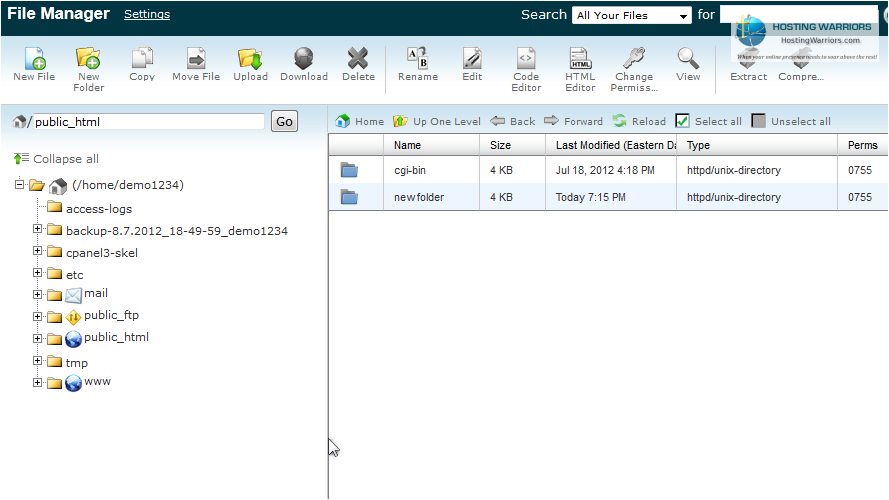Go to Home in file navigation bar
The image size is (889, 500).
point(359,121)
